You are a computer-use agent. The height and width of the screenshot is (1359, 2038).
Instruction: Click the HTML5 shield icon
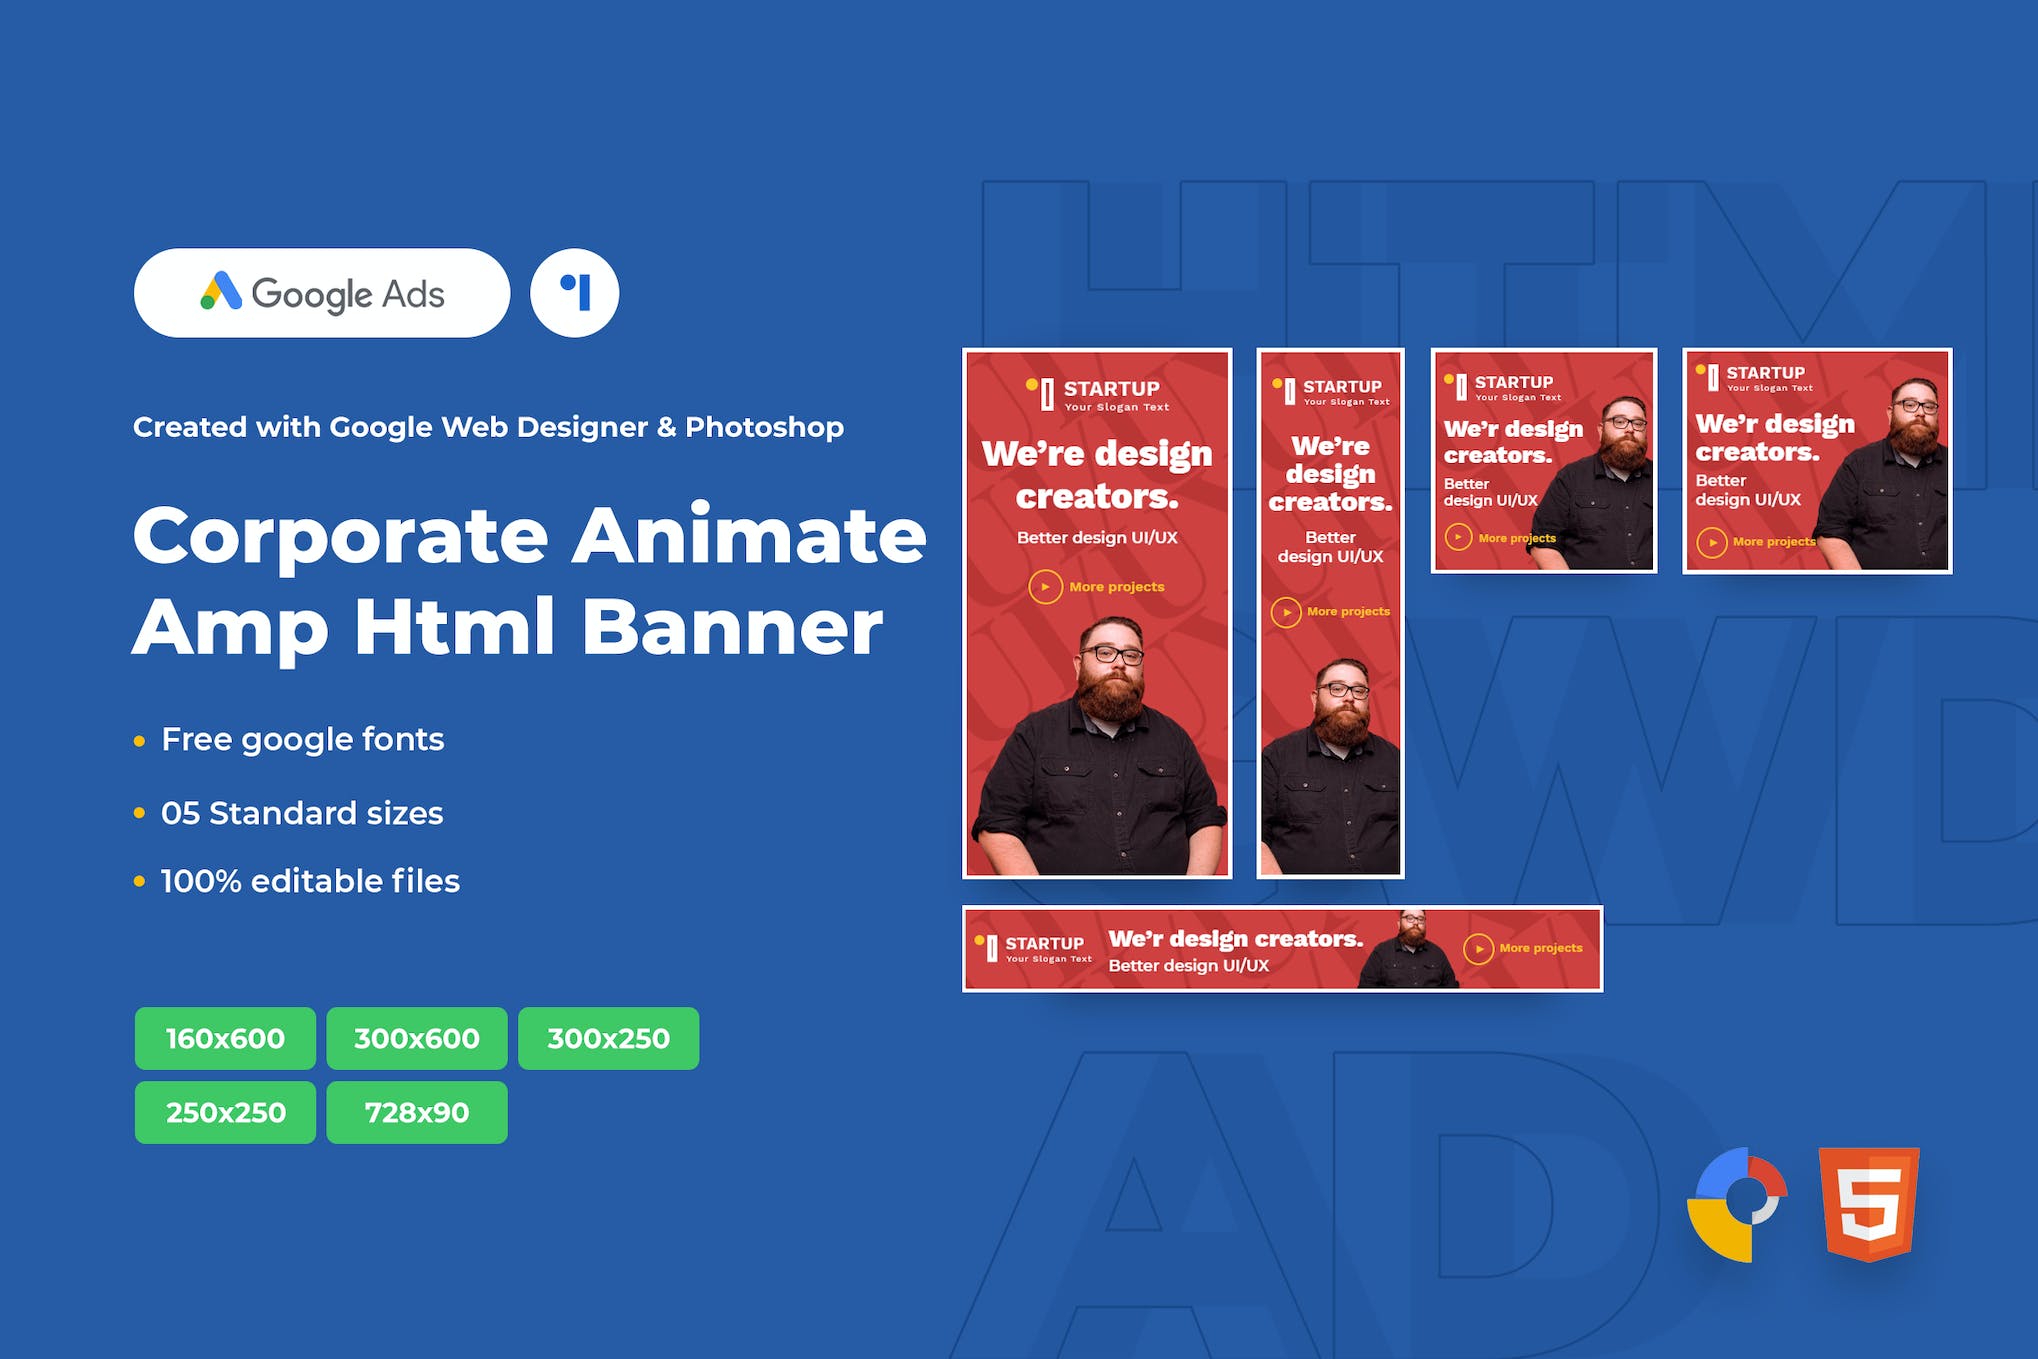click(1868, 1204)
